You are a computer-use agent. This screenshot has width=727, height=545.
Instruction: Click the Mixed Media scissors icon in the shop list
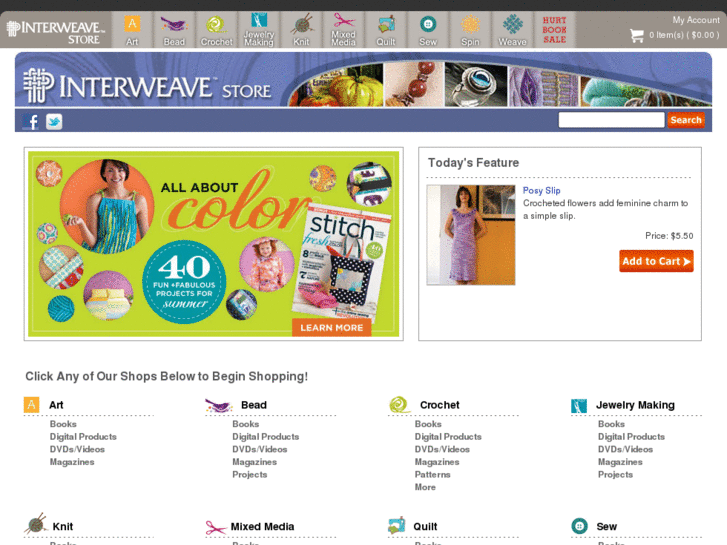pos(215,527)
